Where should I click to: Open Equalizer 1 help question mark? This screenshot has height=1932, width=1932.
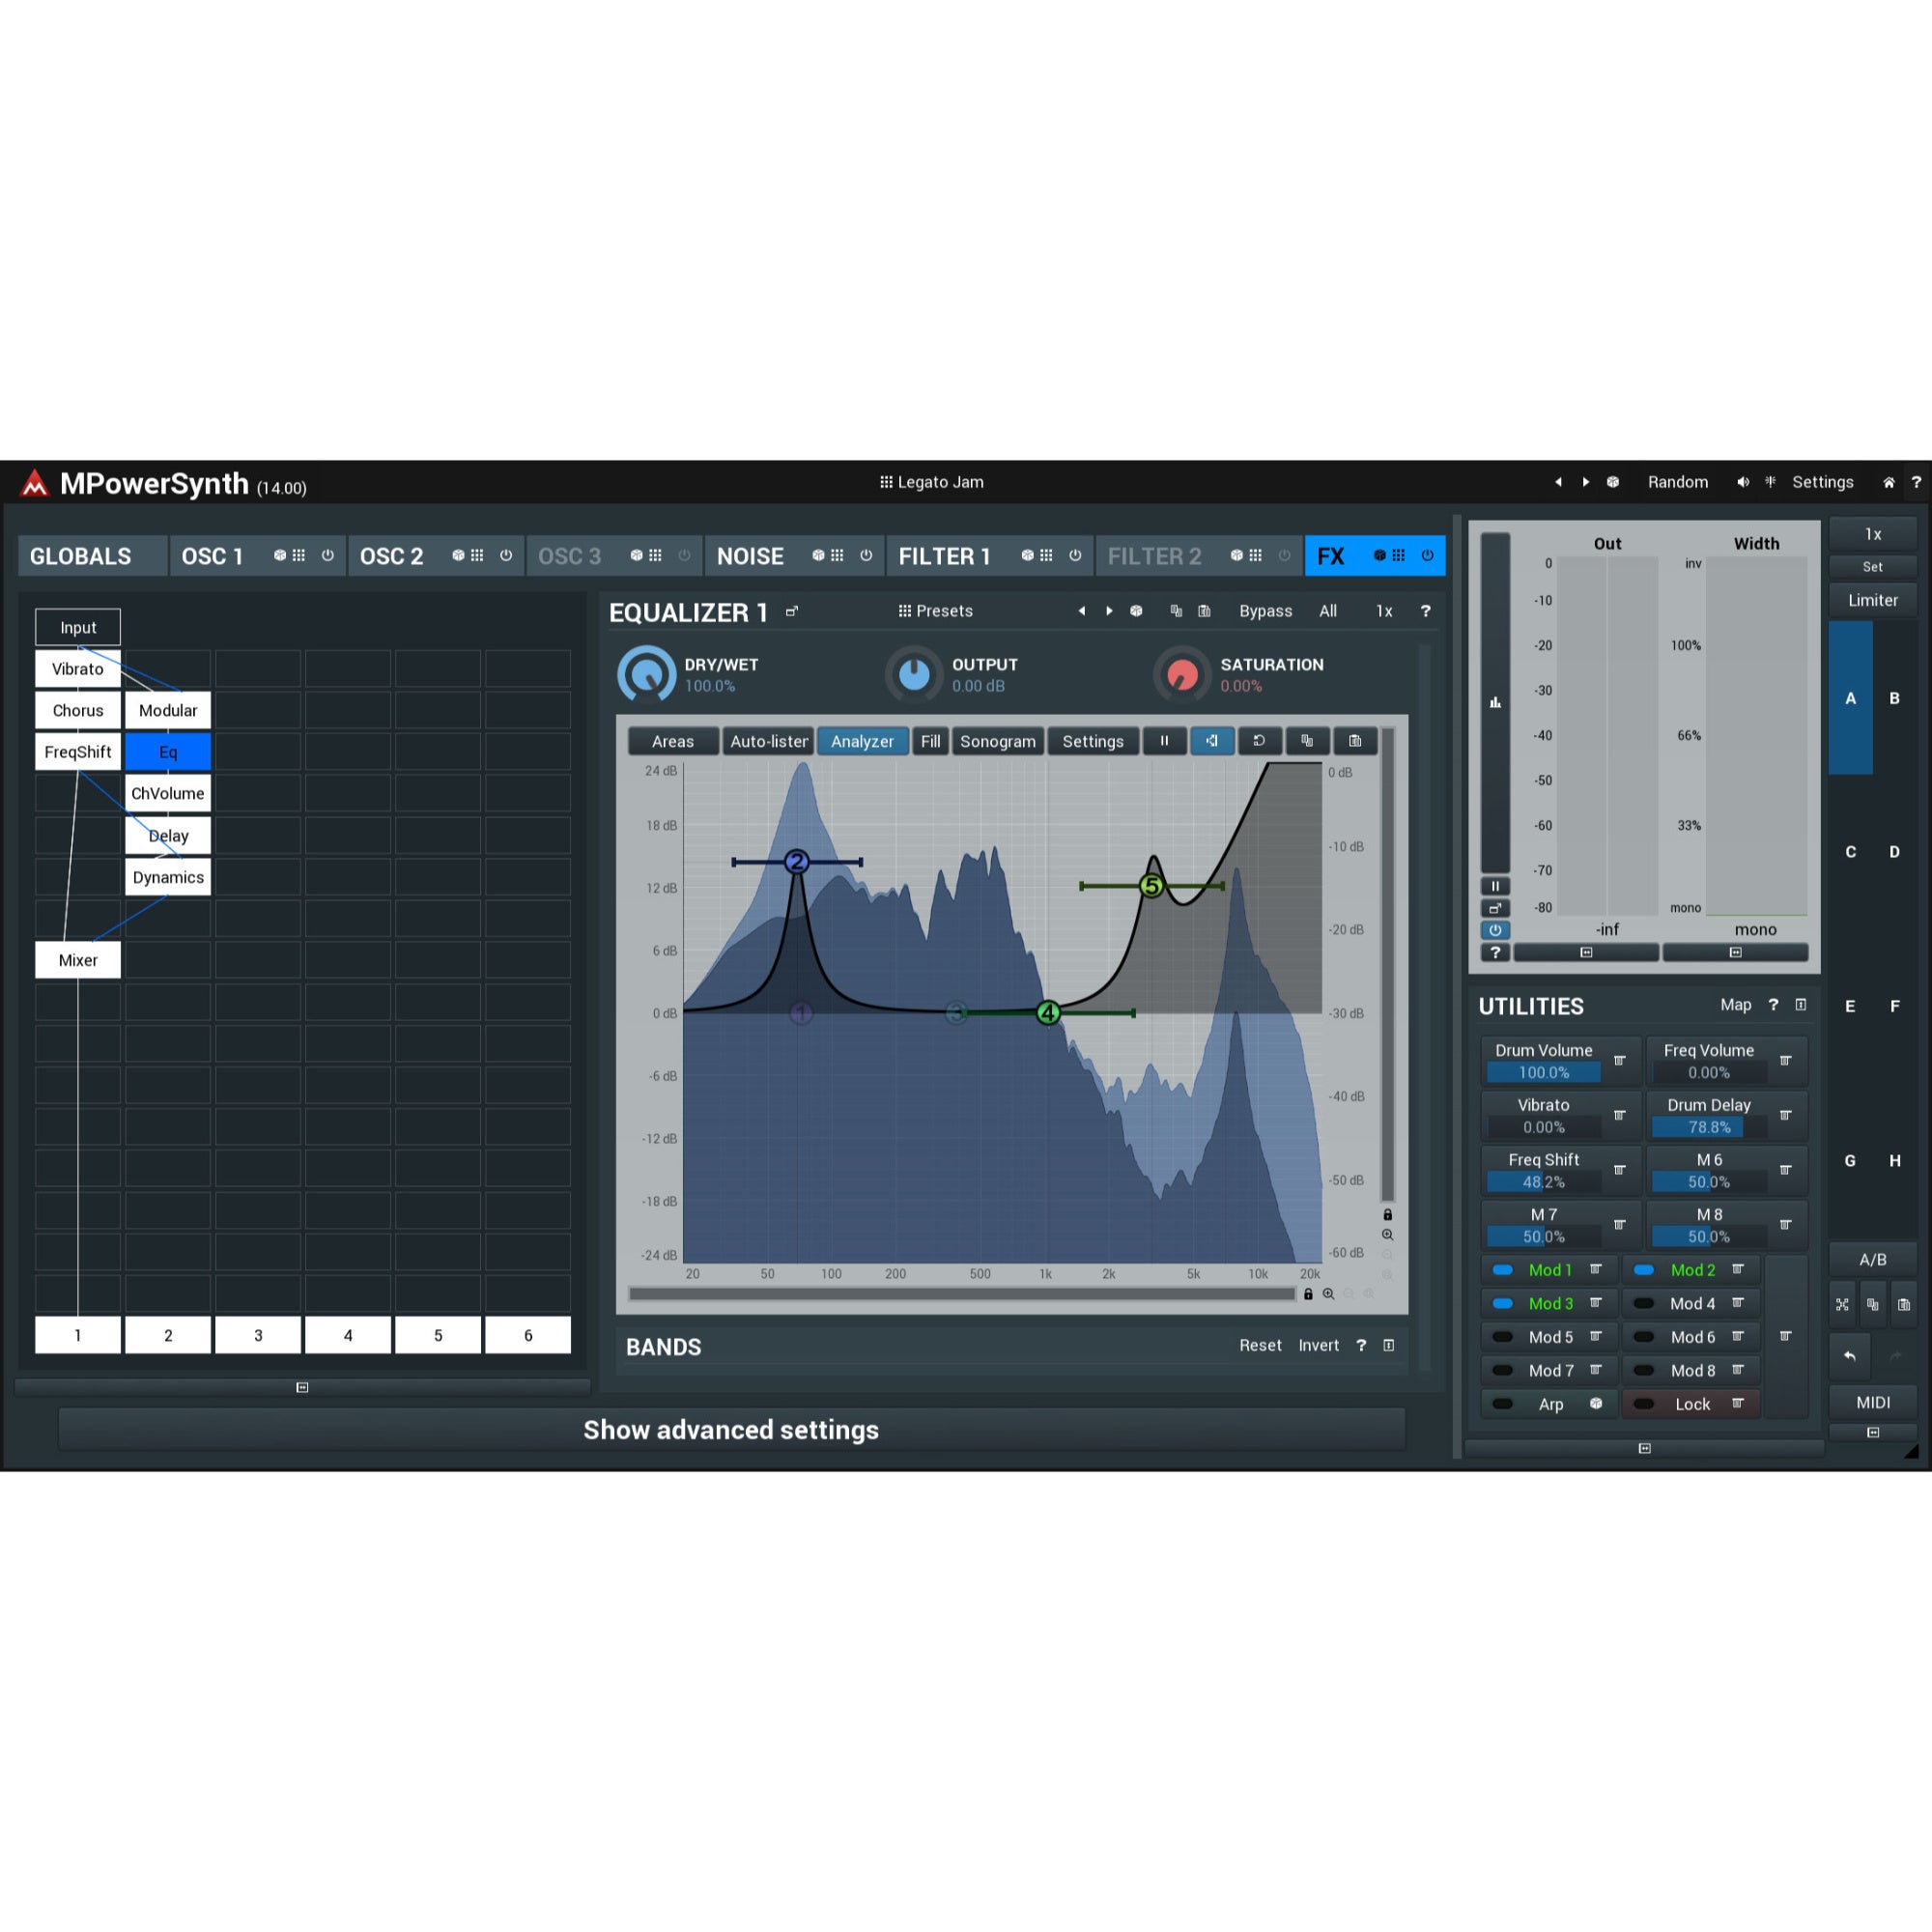[1425, 611]
